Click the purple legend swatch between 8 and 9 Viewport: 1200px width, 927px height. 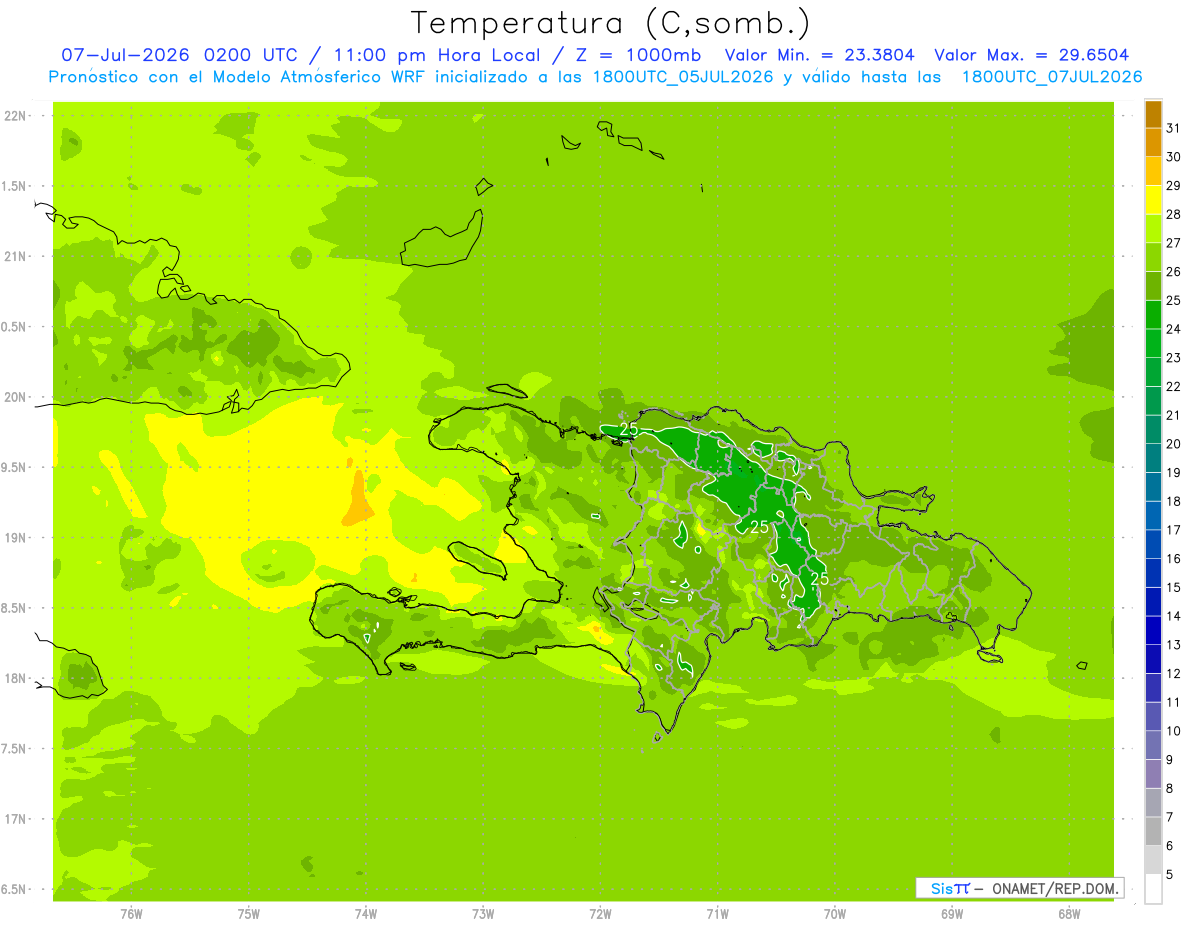click(1153, 775)
